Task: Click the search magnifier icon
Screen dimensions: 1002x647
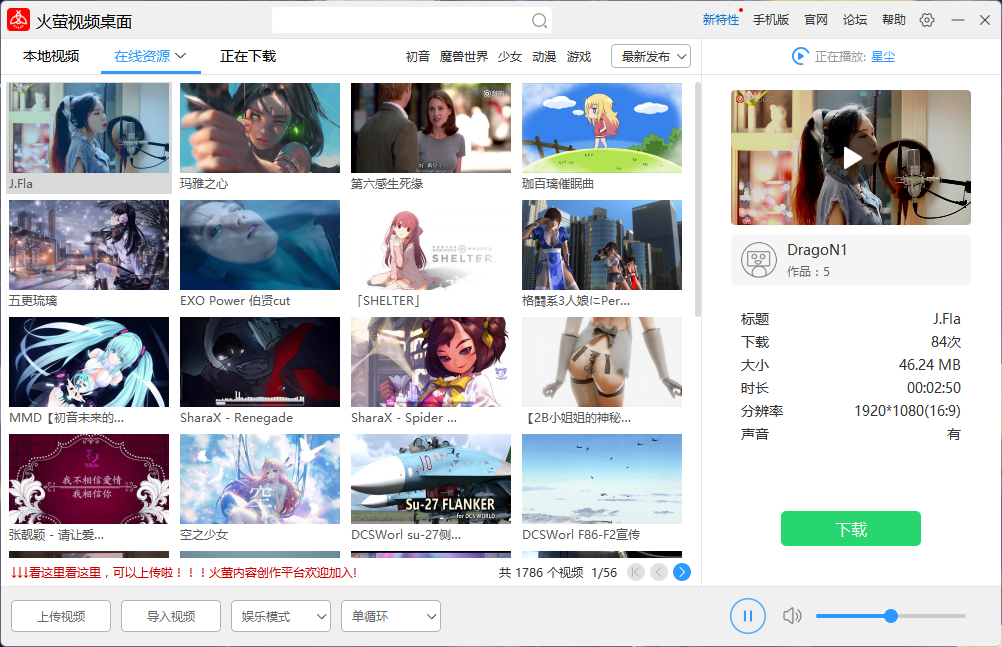Action: click(x=539, y=20)
